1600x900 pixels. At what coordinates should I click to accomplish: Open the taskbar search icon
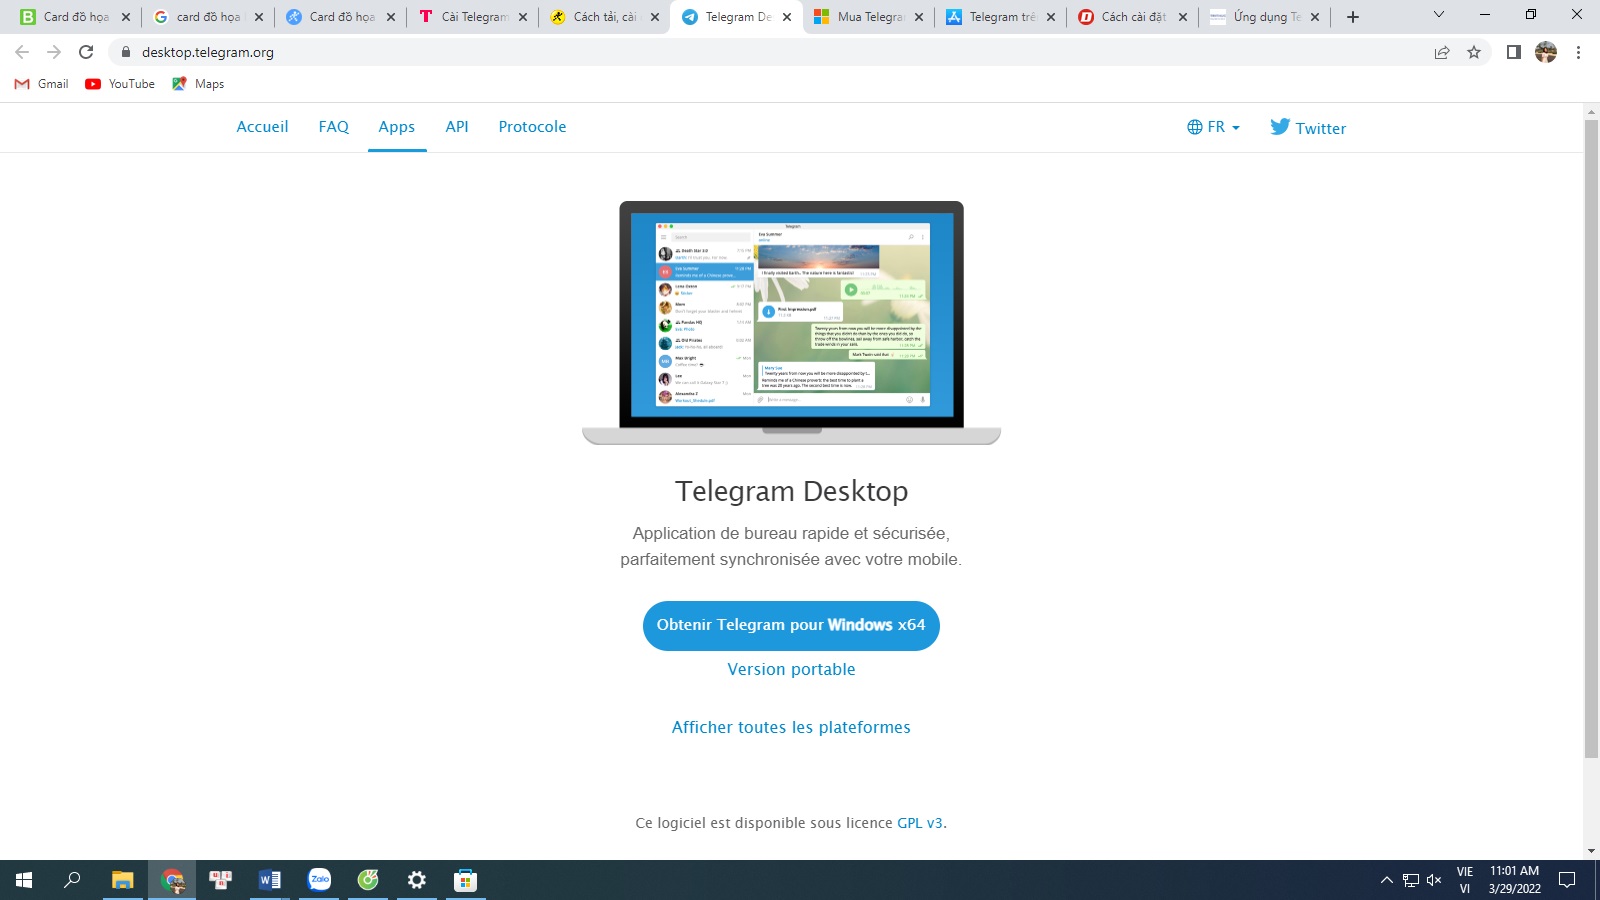pyautogui.click(x=72, y=880)
